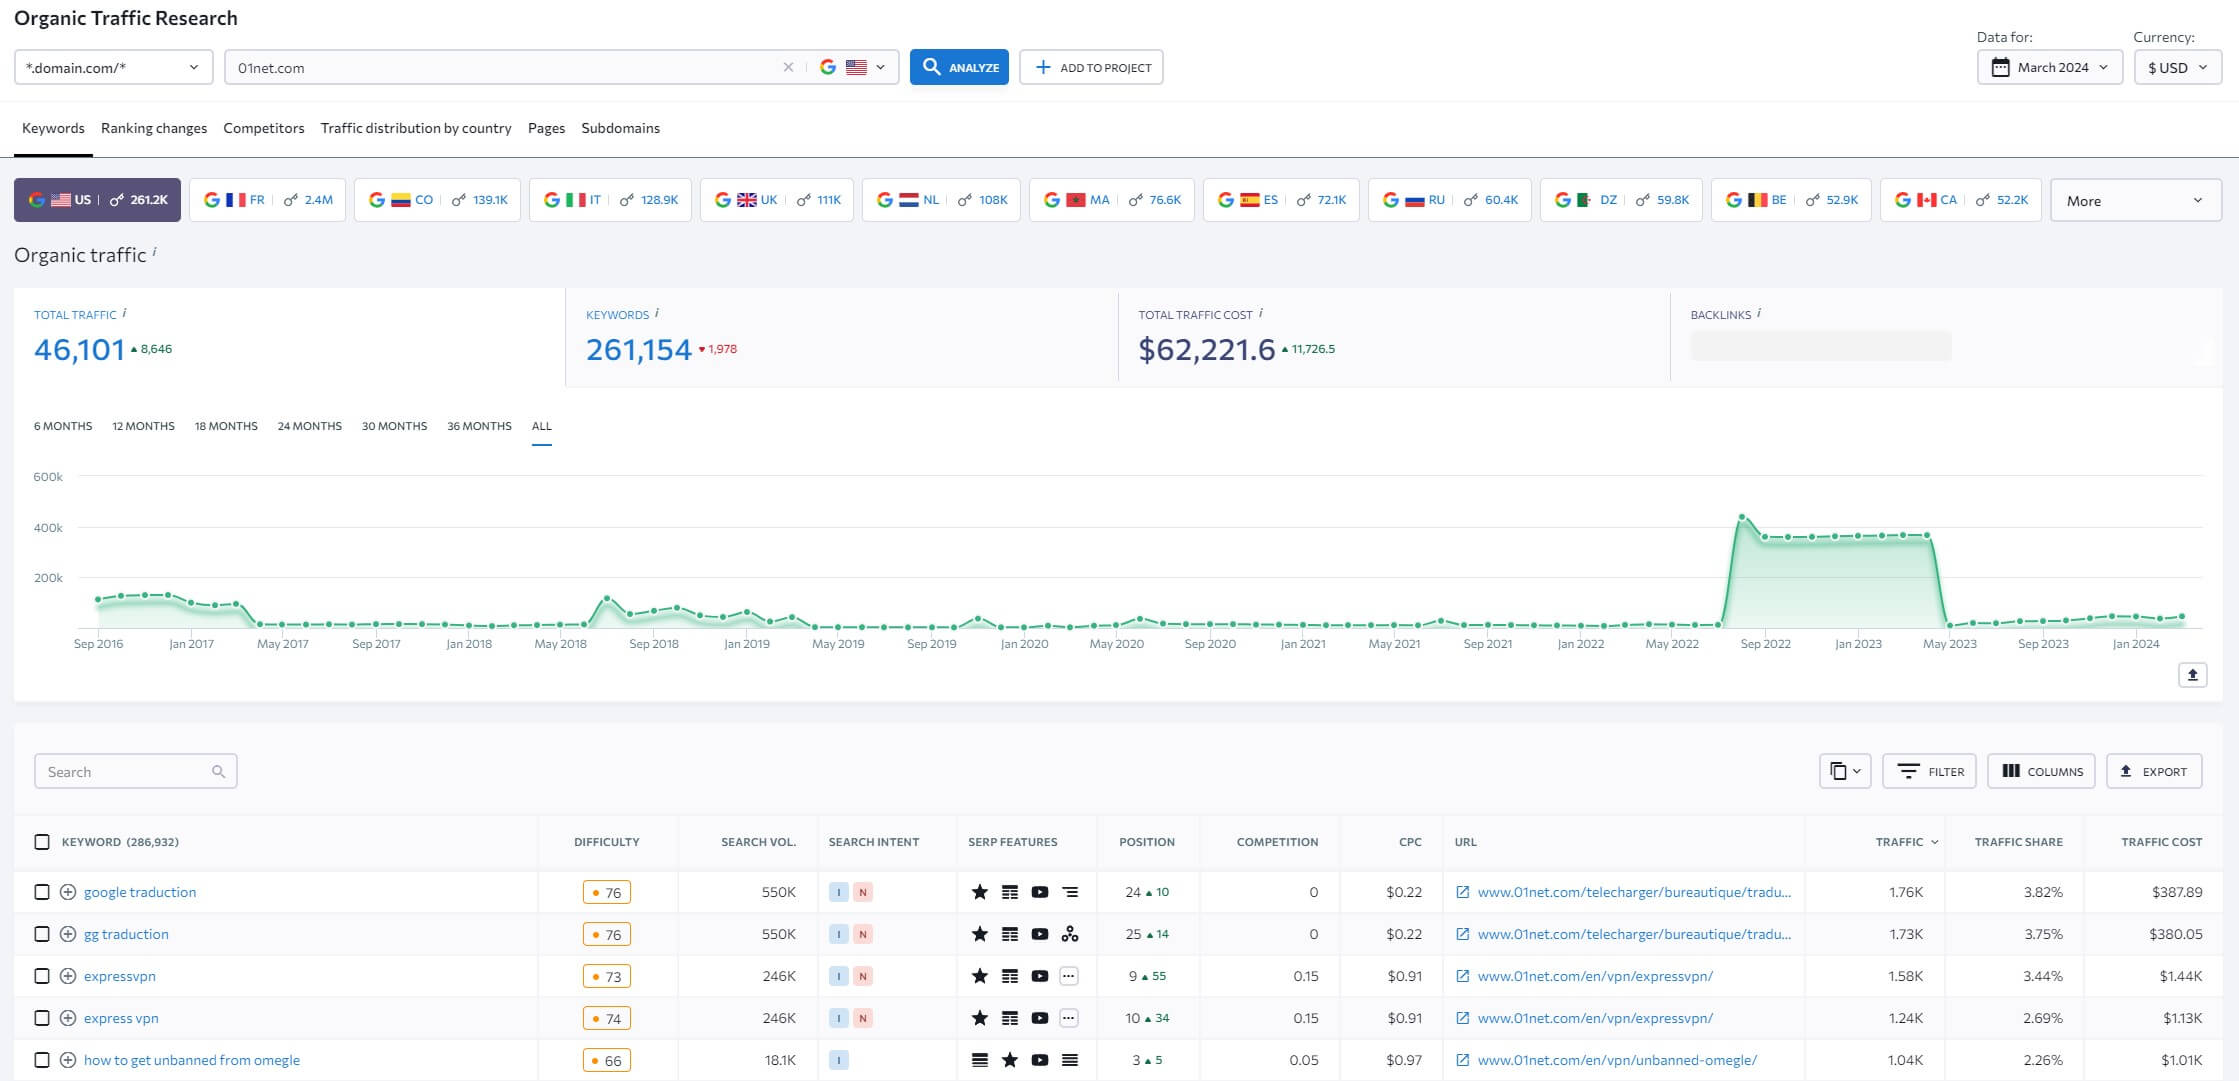Viewport: 2239px width, 1081px height.
Task: Check 'how to get unbanned from omegle' checkbox
Action: [42, 1060]
